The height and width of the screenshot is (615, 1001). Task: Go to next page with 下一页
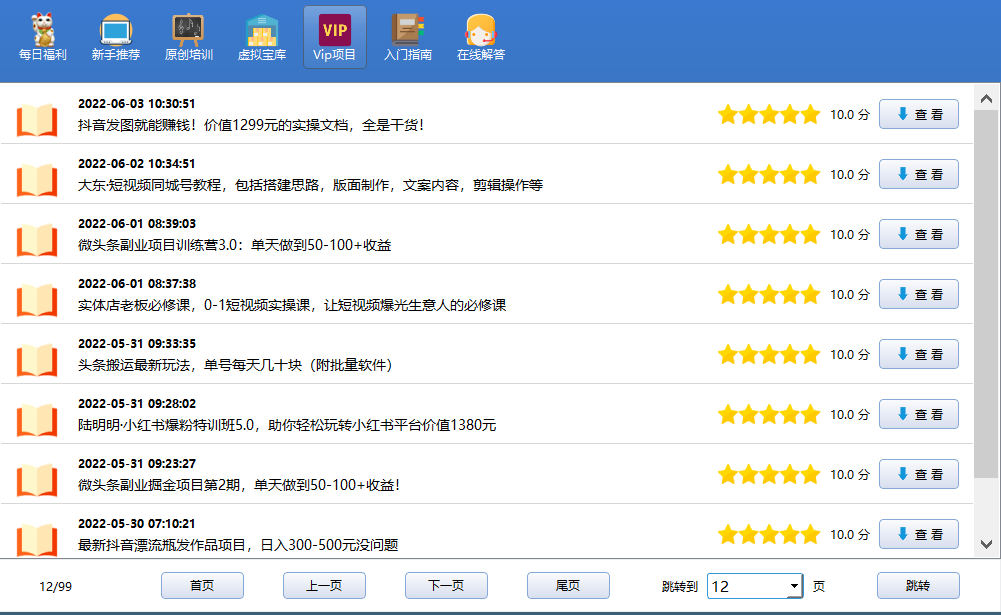coord(446,586)
